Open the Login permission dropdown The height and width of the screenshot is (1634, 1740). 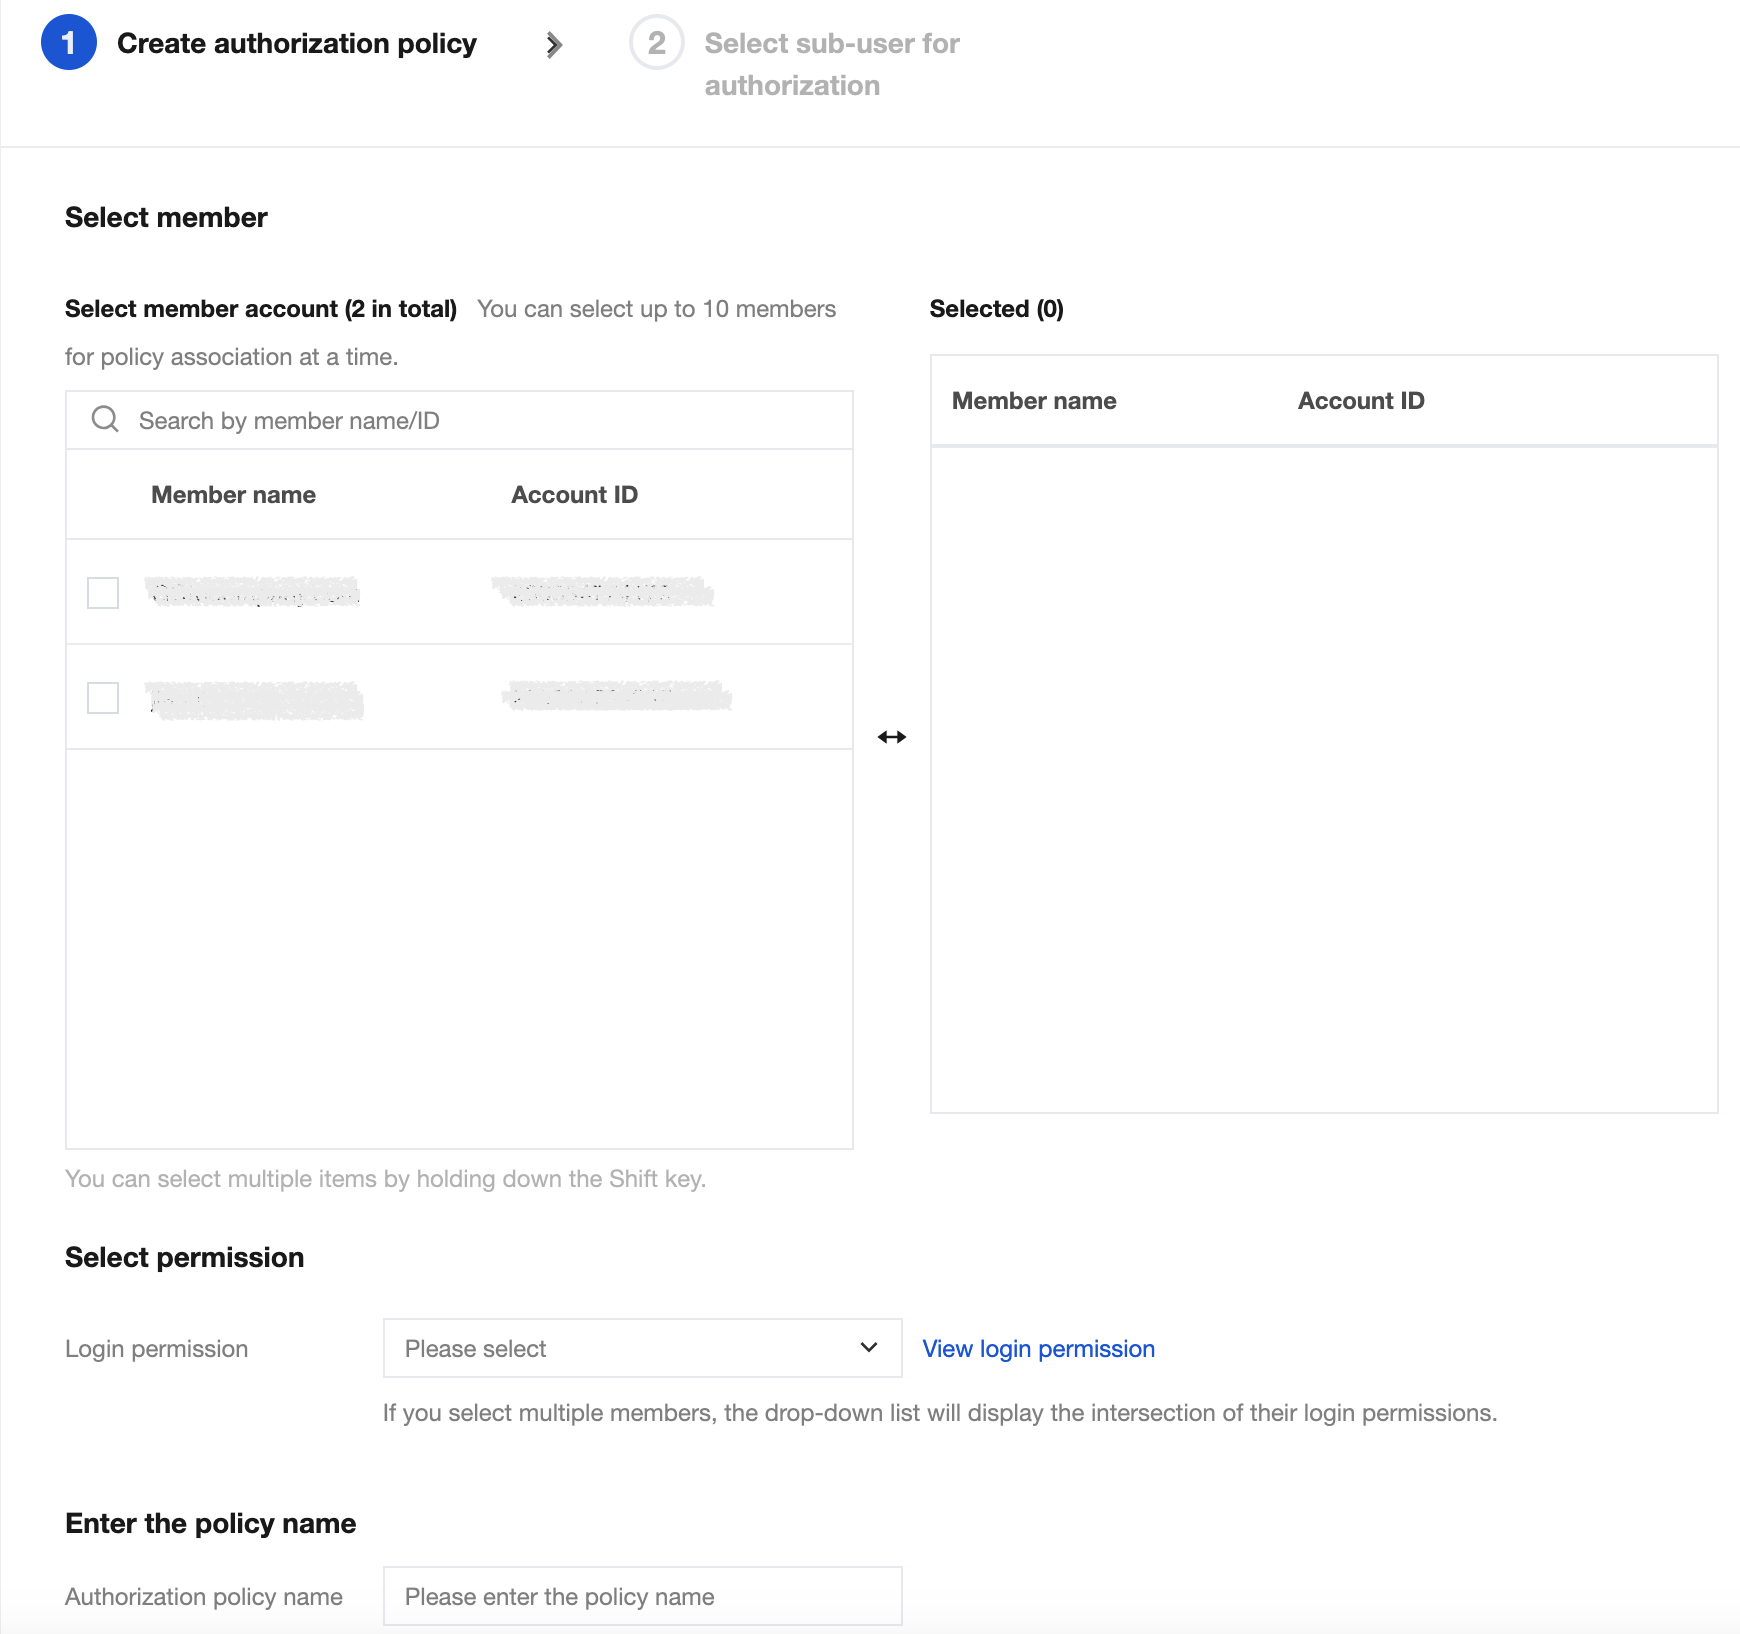pyautogui.click(x=642, y=1348)
